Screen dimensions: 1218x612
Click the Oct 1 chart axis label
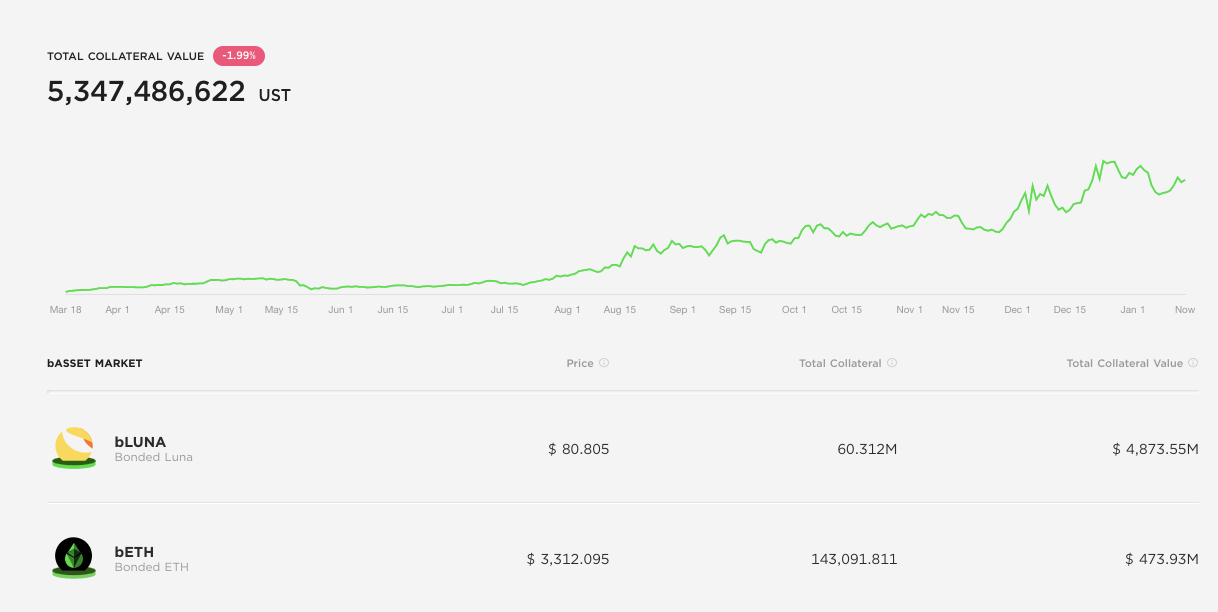point(794,310)
